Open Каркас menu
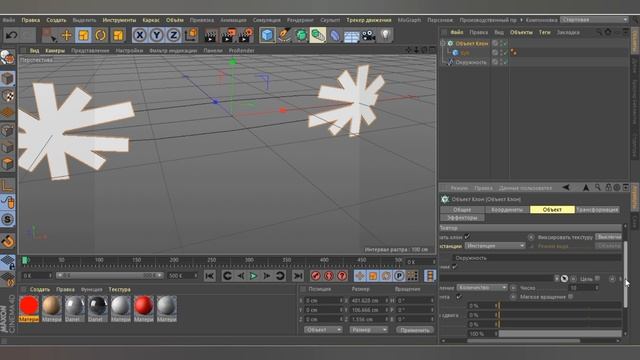 [151, 20]
